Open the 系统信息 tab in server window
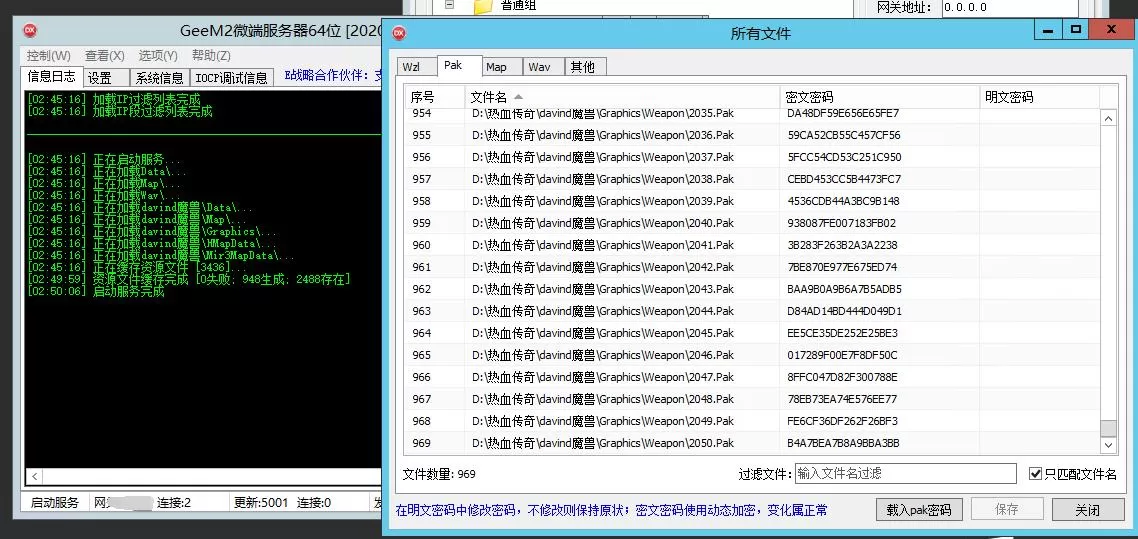 pos(160,78)
